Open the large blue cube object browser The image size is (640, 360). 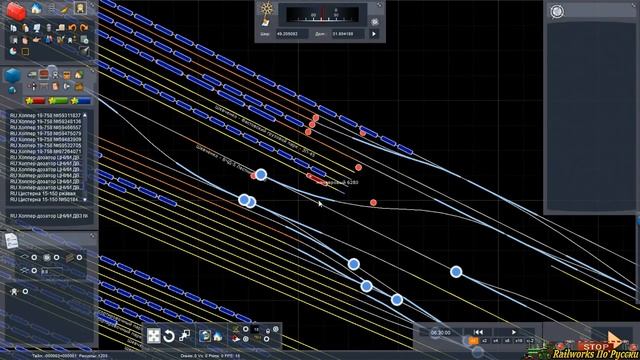click(13, 75)
